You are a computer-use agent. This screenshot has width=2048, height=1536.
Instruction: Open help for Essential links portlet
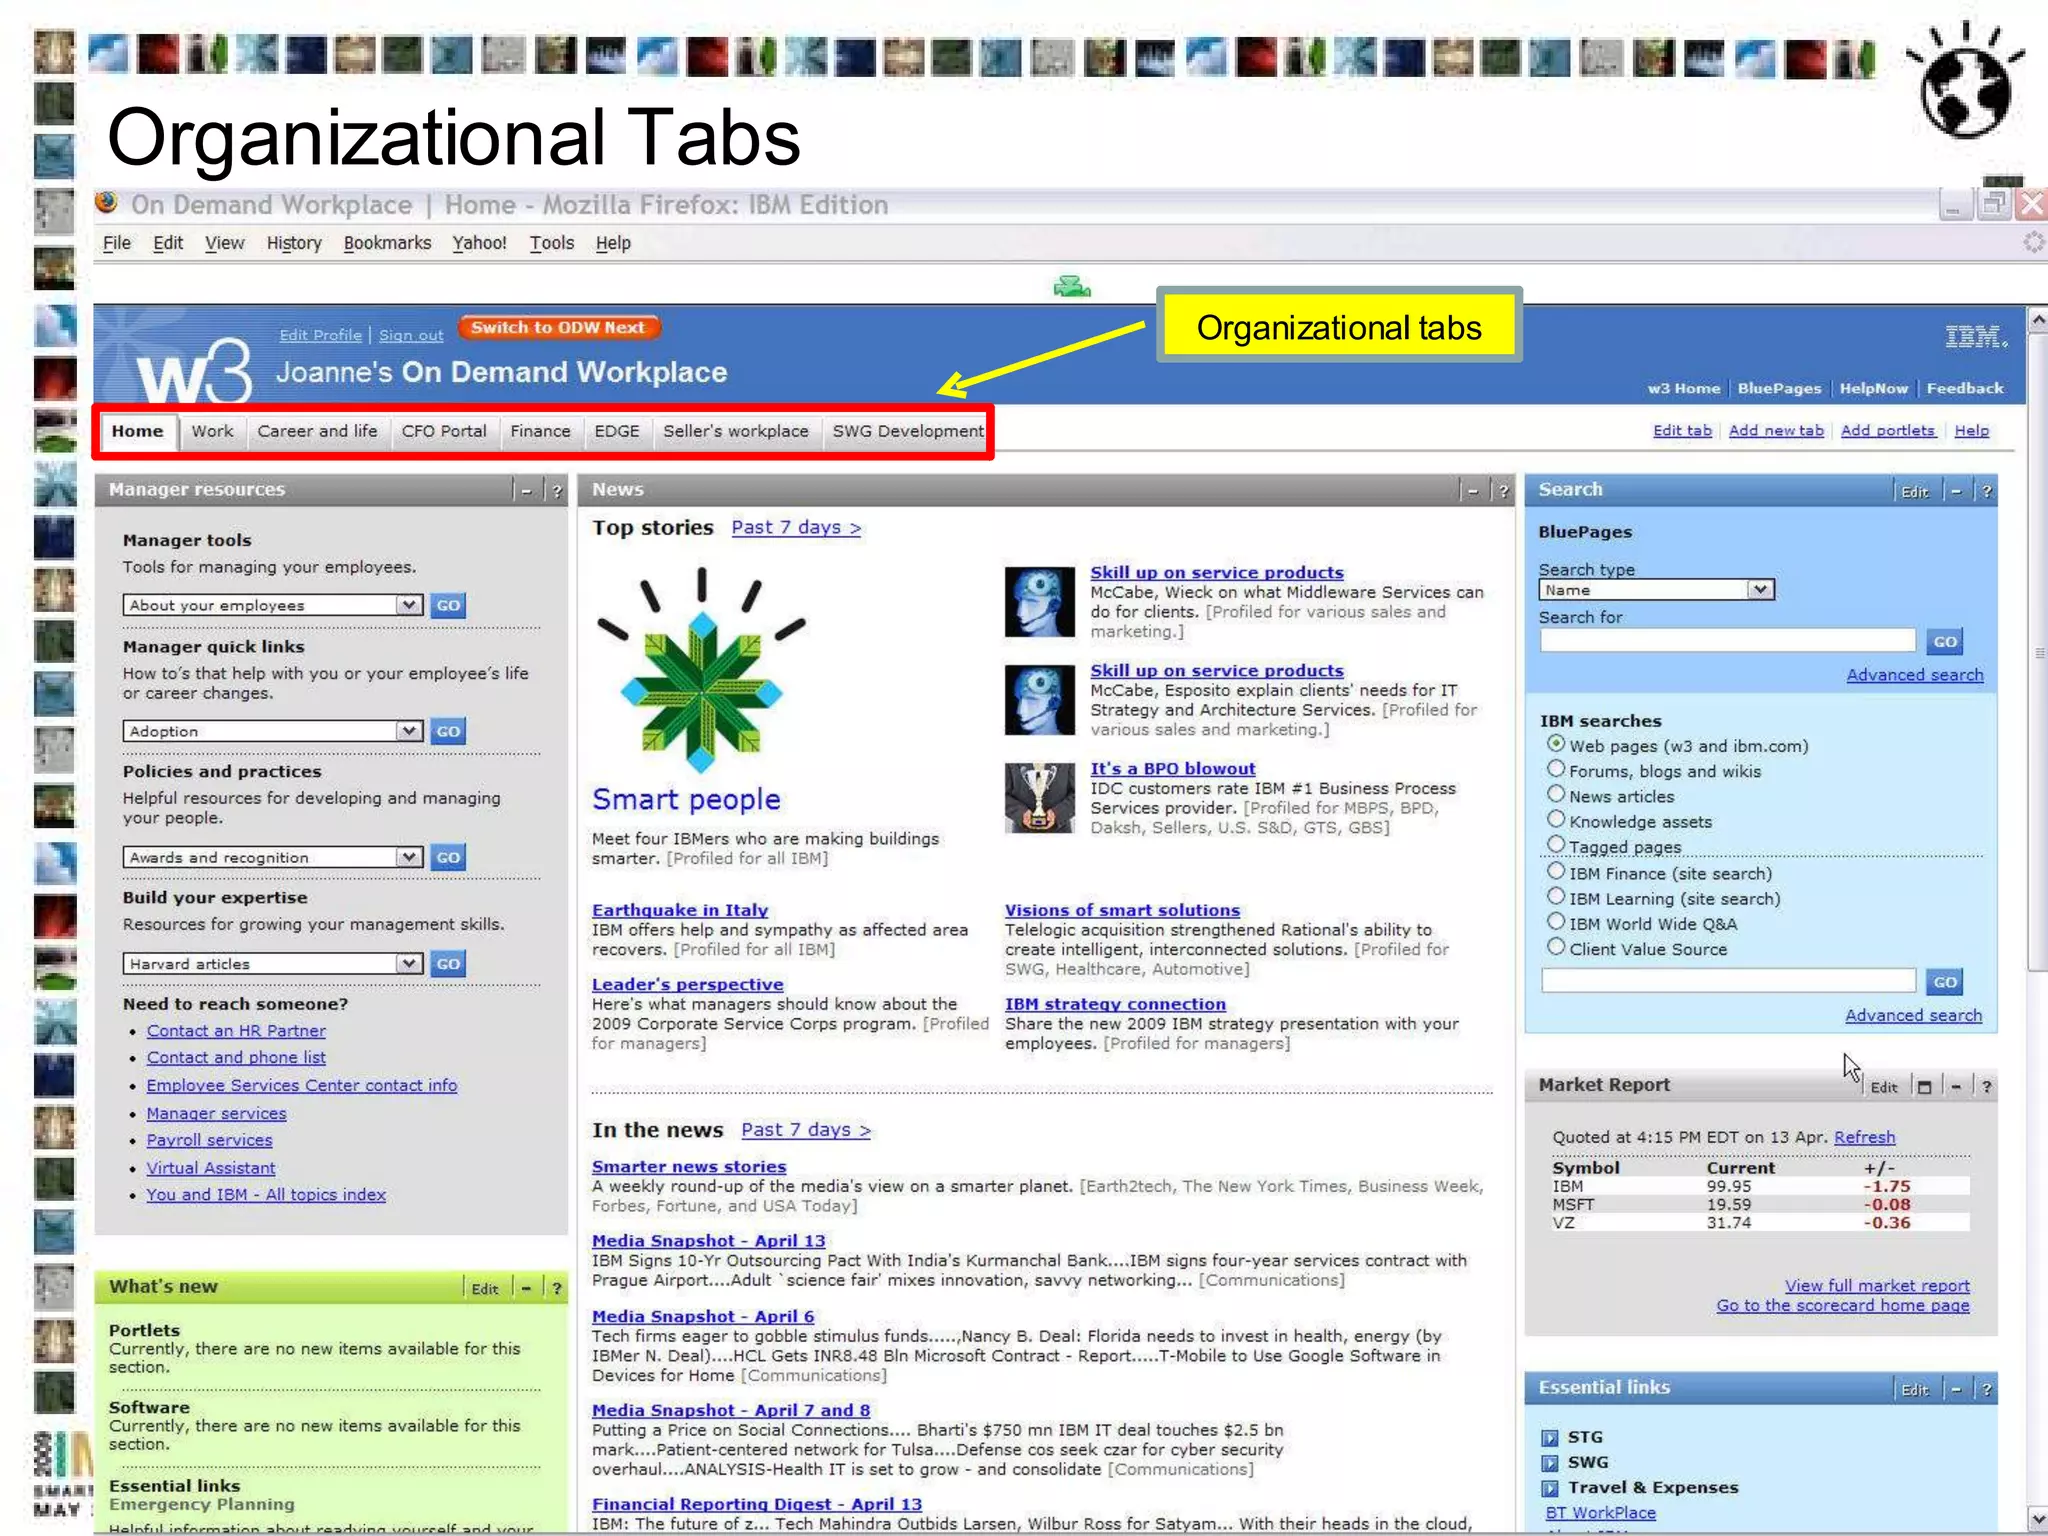[1986, 1390]
